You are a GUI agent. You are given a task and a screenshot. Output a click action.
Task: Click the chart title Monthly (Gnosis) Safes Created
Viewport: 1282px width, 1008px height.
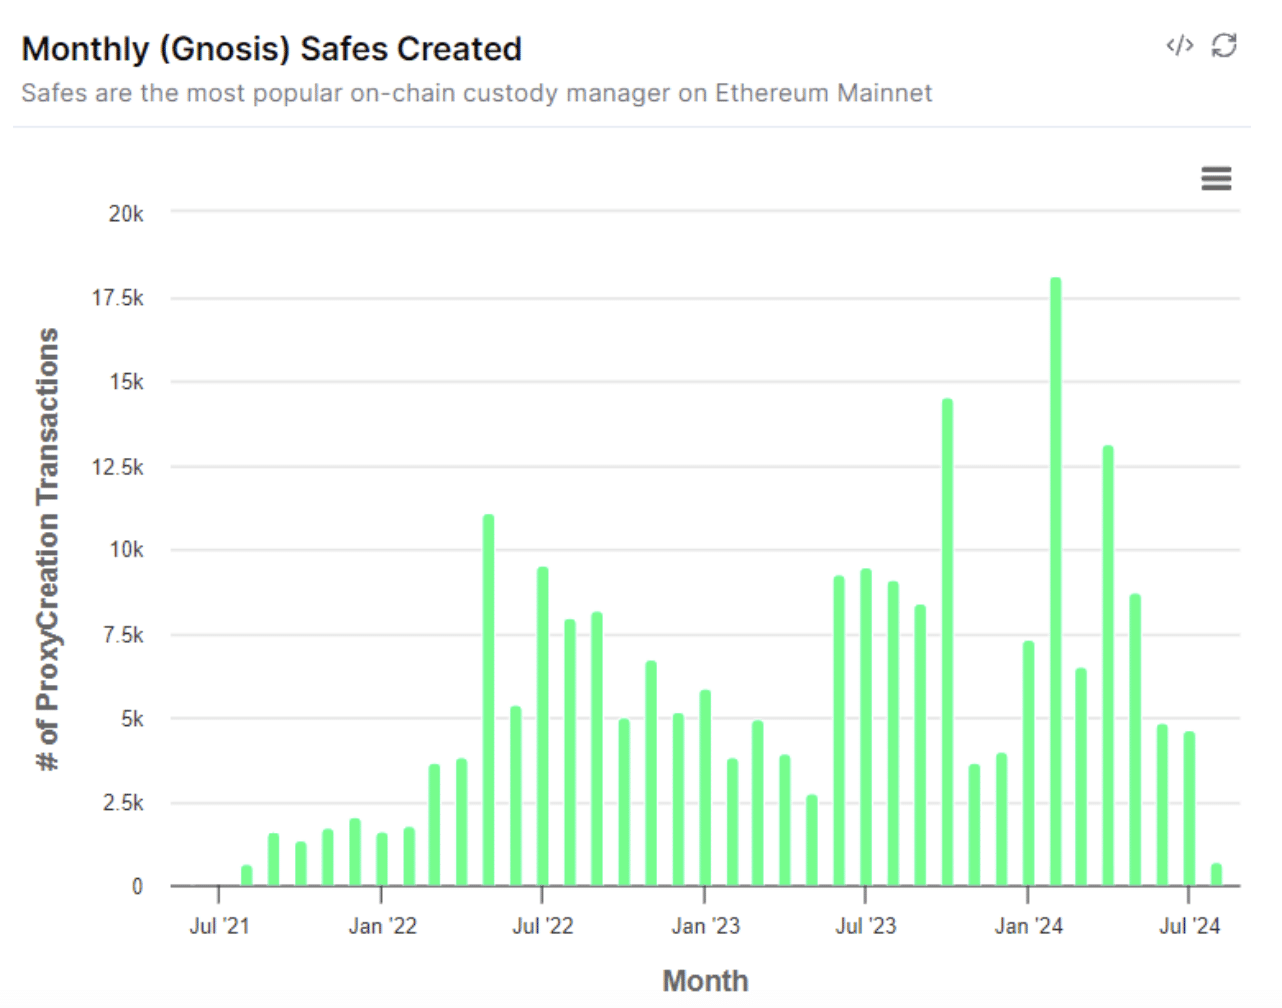click(272, 49)
